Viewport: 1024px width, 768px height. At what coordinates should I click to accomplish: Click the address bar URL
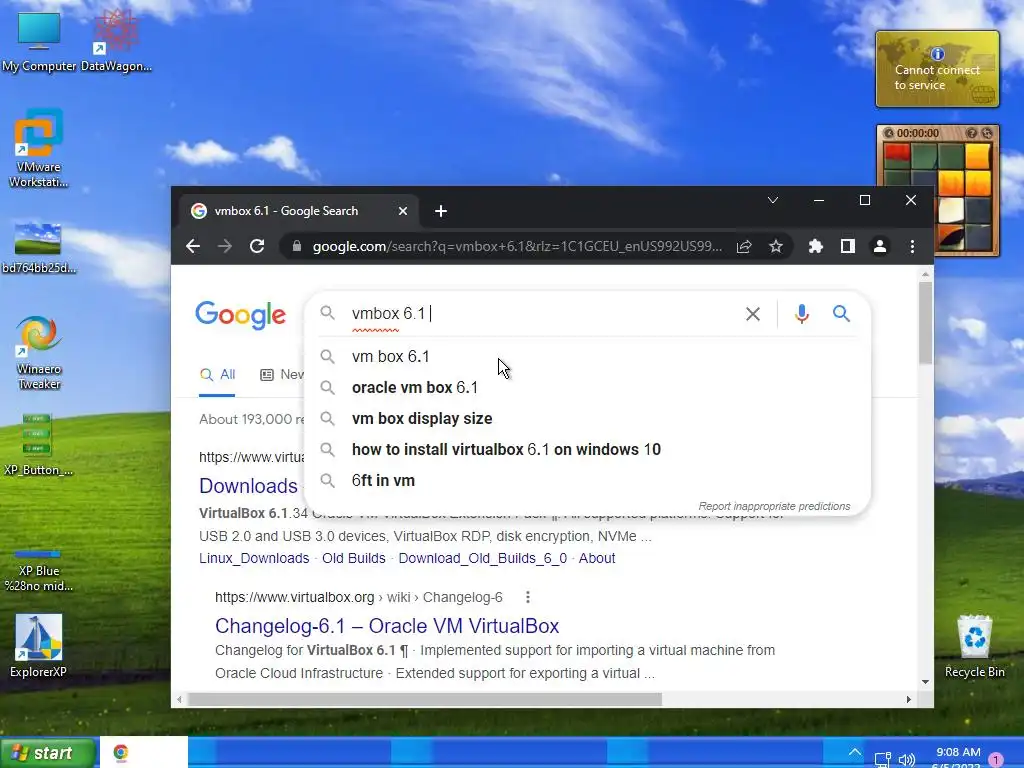[517, 246]
